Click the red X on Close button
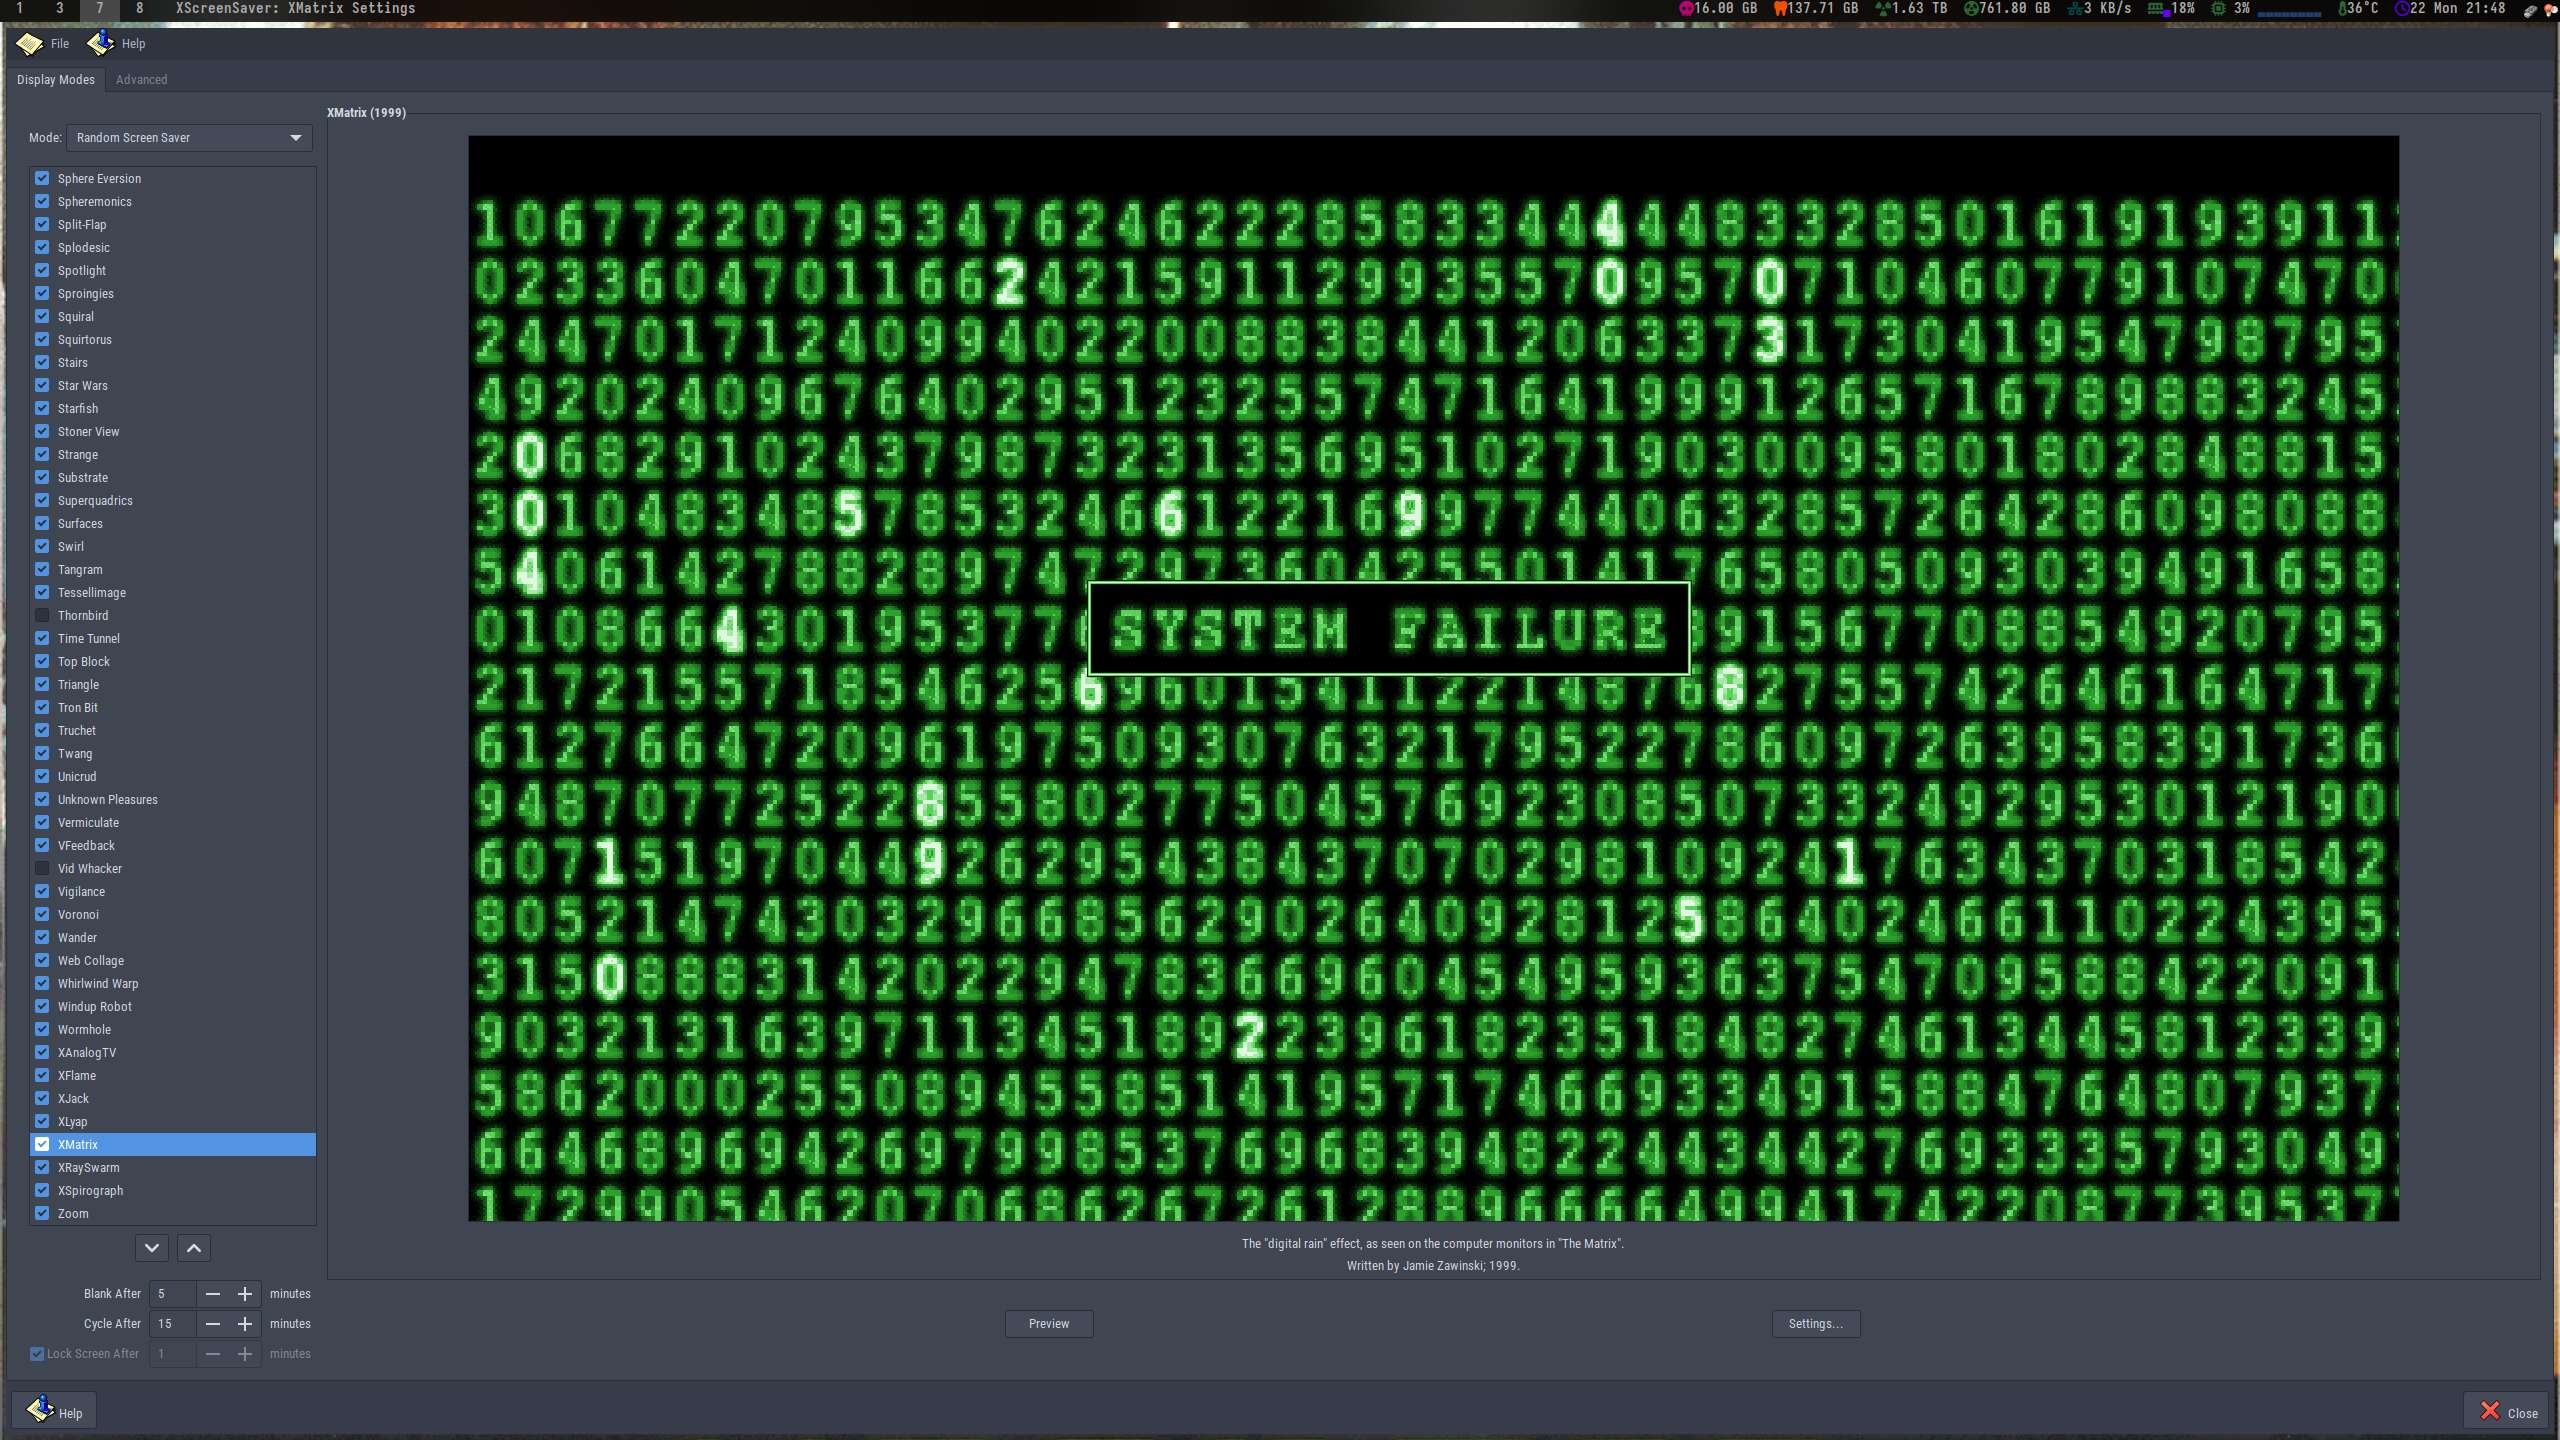The image size is (2560, 1440). [x=2490, y=1411]
